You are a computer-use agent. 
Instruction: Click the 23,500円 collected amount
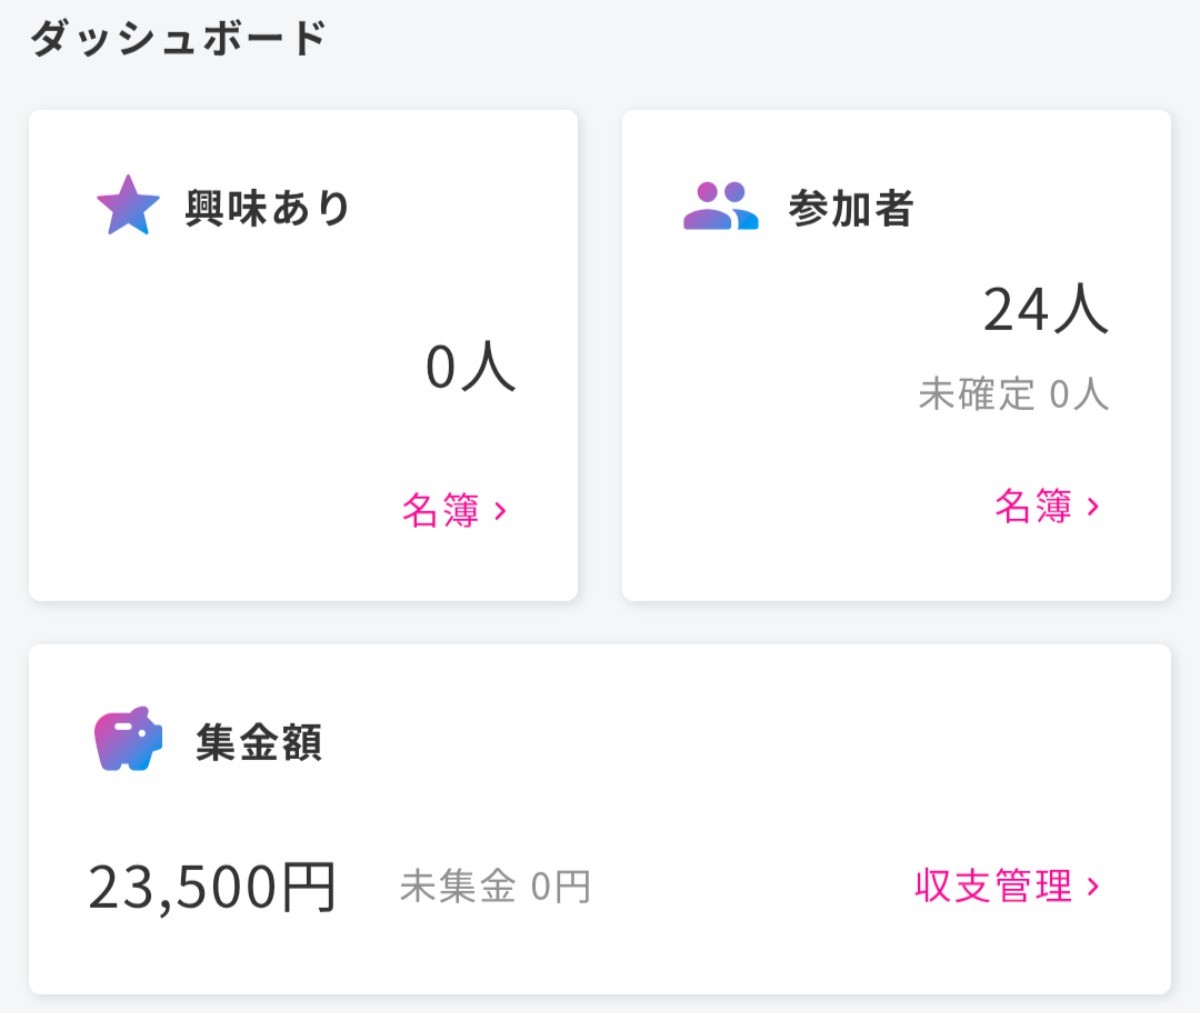coord(212,887)
